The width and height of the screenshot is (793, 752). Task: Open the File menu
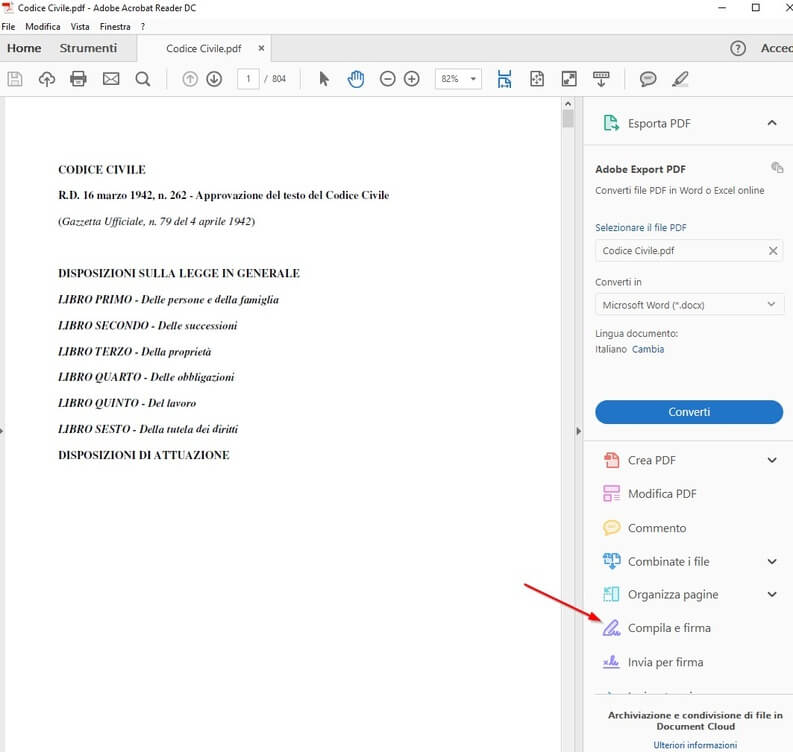(8, 27)
